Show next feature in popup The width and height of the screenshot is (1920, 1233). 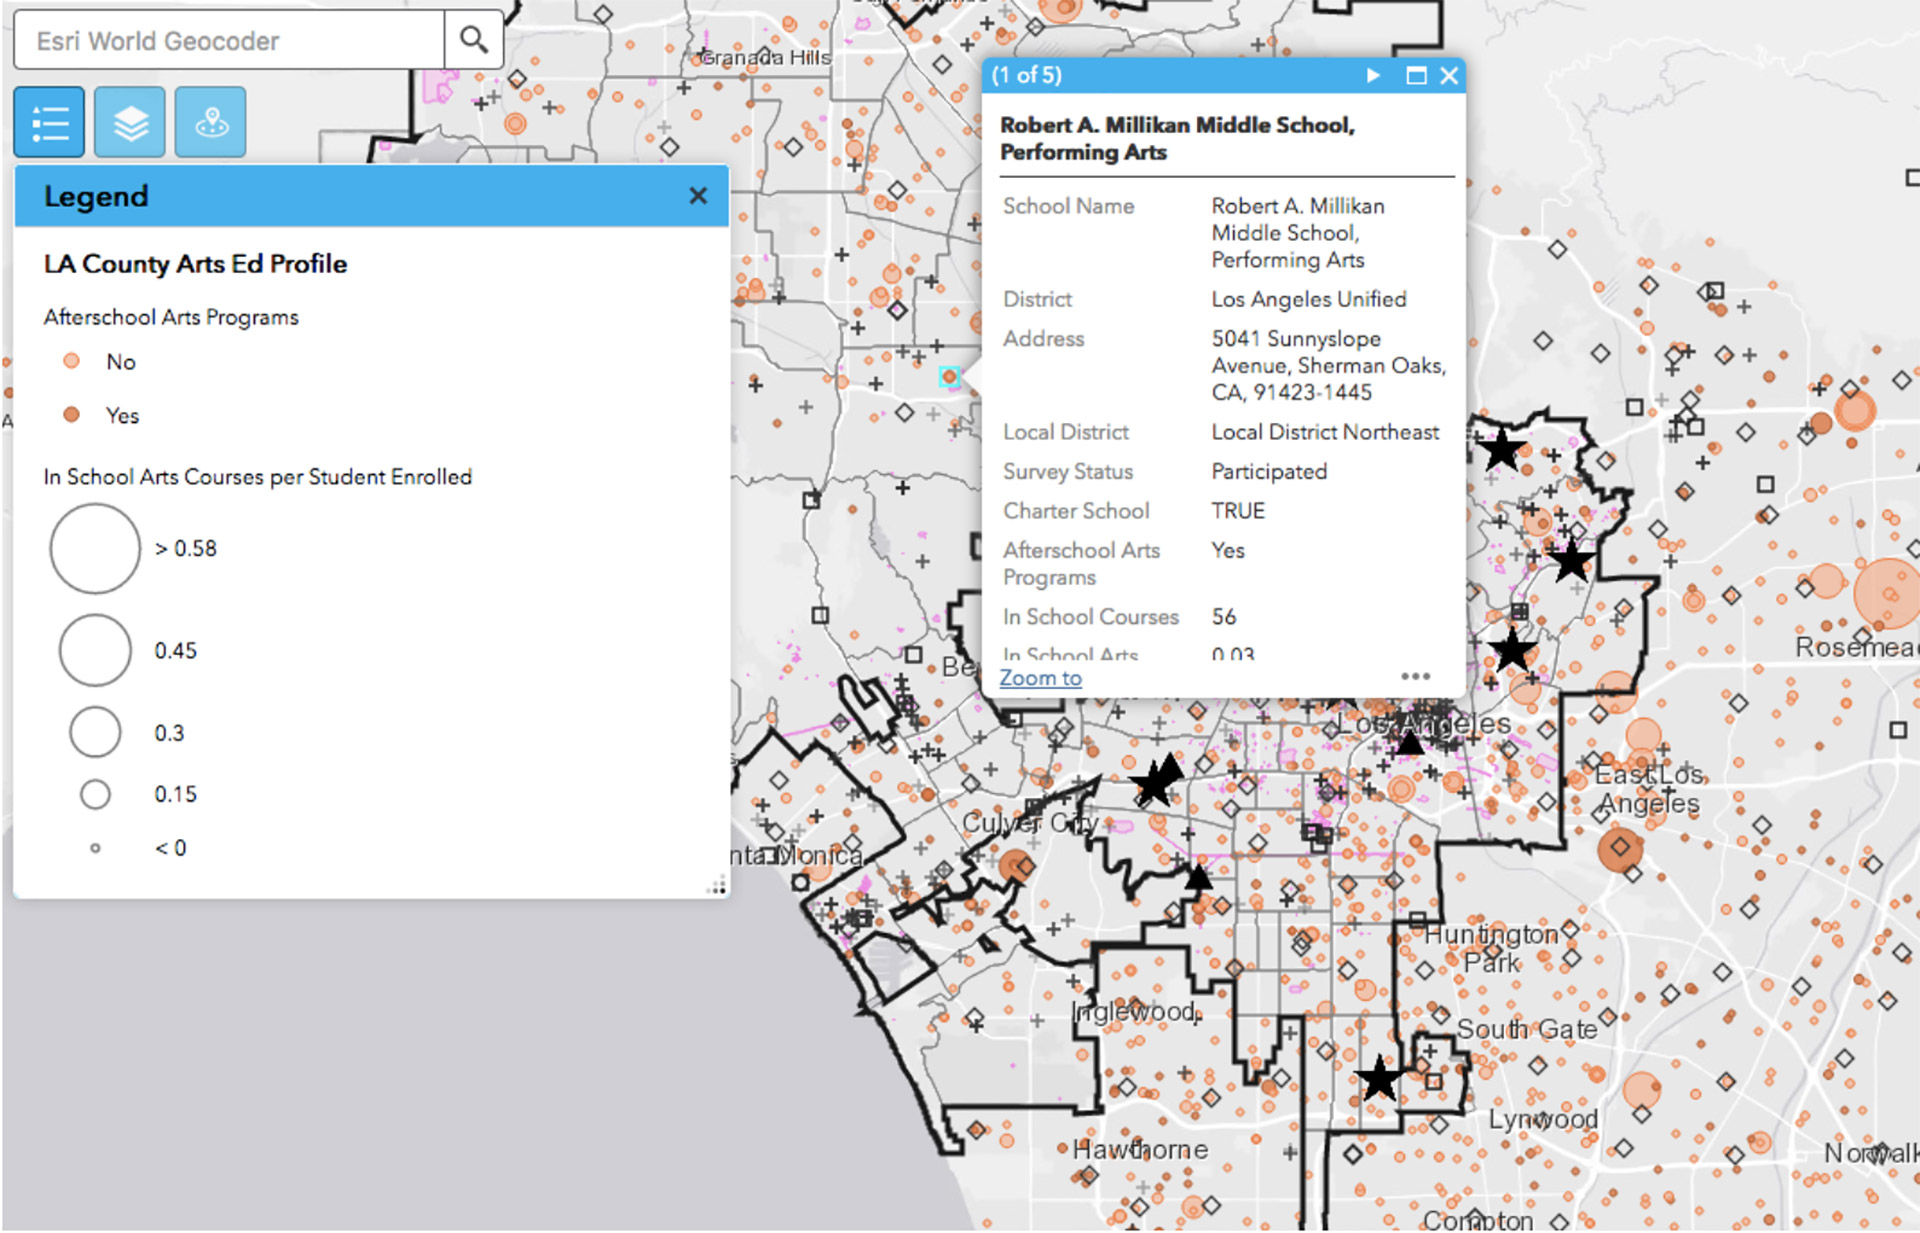click(x=1373, y=75)
